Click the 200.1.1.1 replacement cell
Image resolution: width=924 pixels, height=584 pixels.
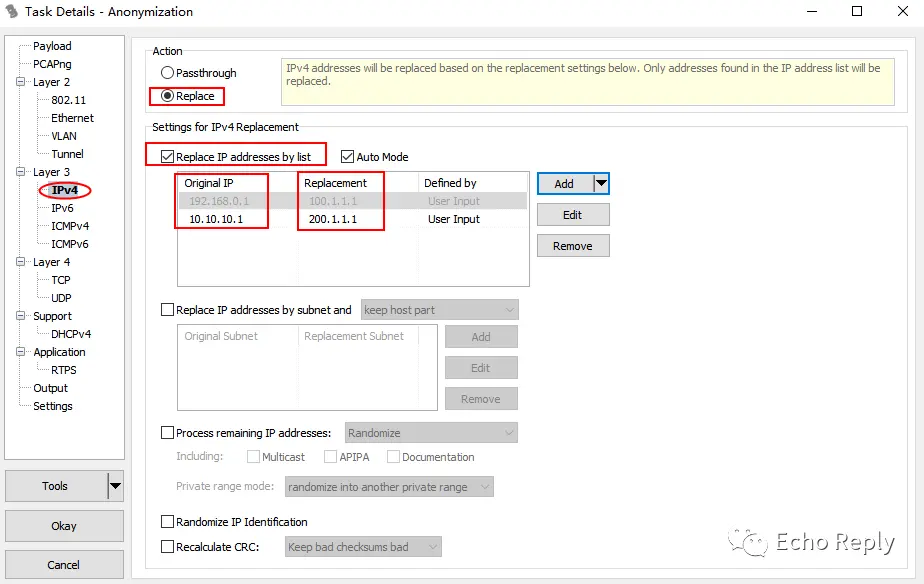tap(333, 219)
